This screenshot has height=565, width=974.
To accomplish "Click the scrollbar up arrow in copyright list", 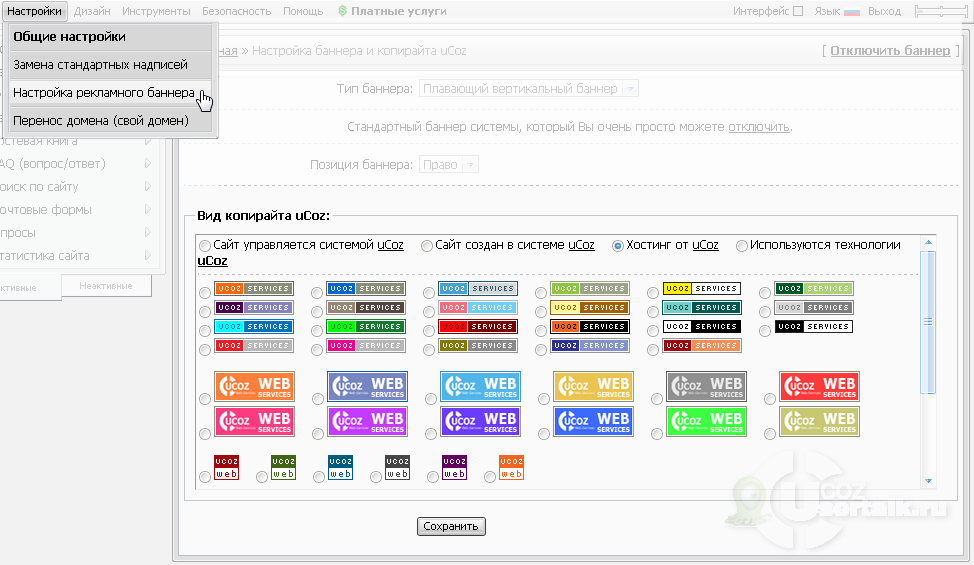I will coord(928,243).
